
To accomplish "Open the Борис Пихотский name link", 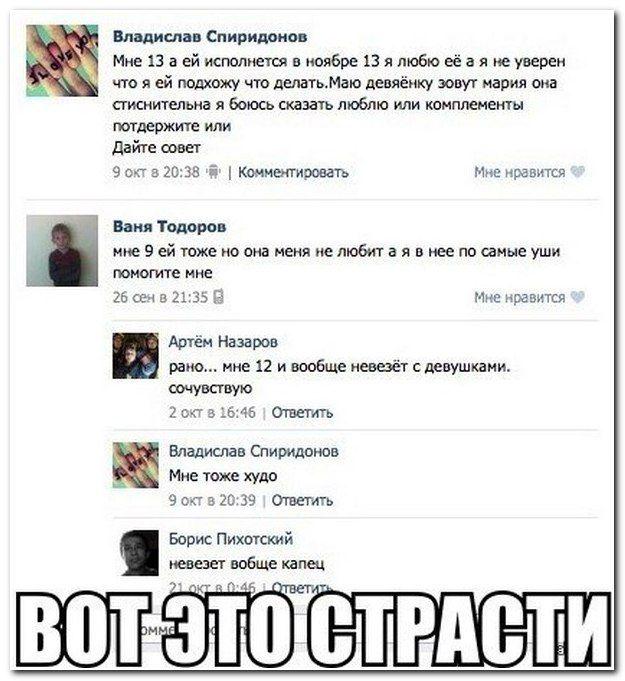I will [231, 539].
